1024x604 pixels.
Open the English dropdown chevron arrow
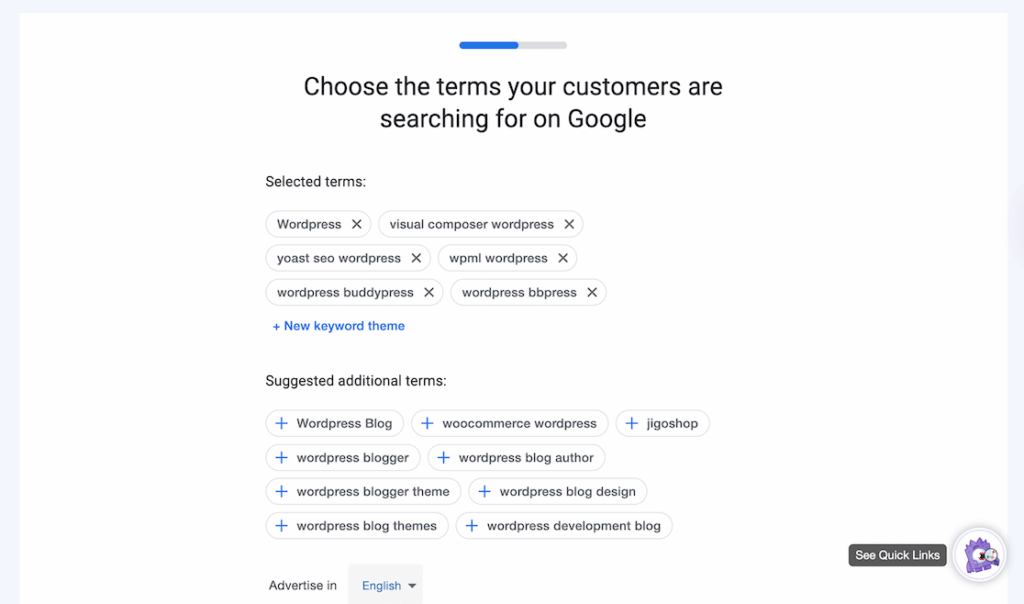tap(411, 585)
